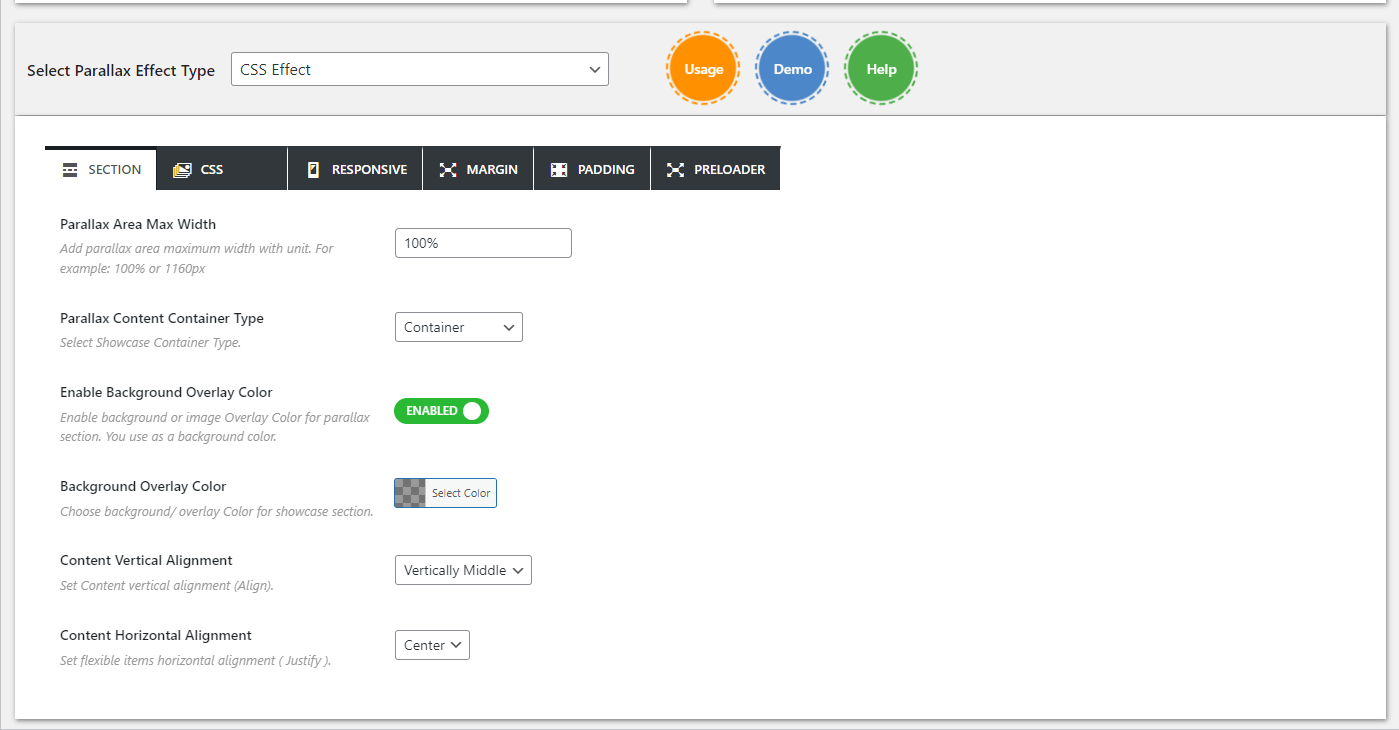This screenshot has height=730, width=1399.
Task: Click the Parallax Area Max Width field
Action: click(483, 243)
